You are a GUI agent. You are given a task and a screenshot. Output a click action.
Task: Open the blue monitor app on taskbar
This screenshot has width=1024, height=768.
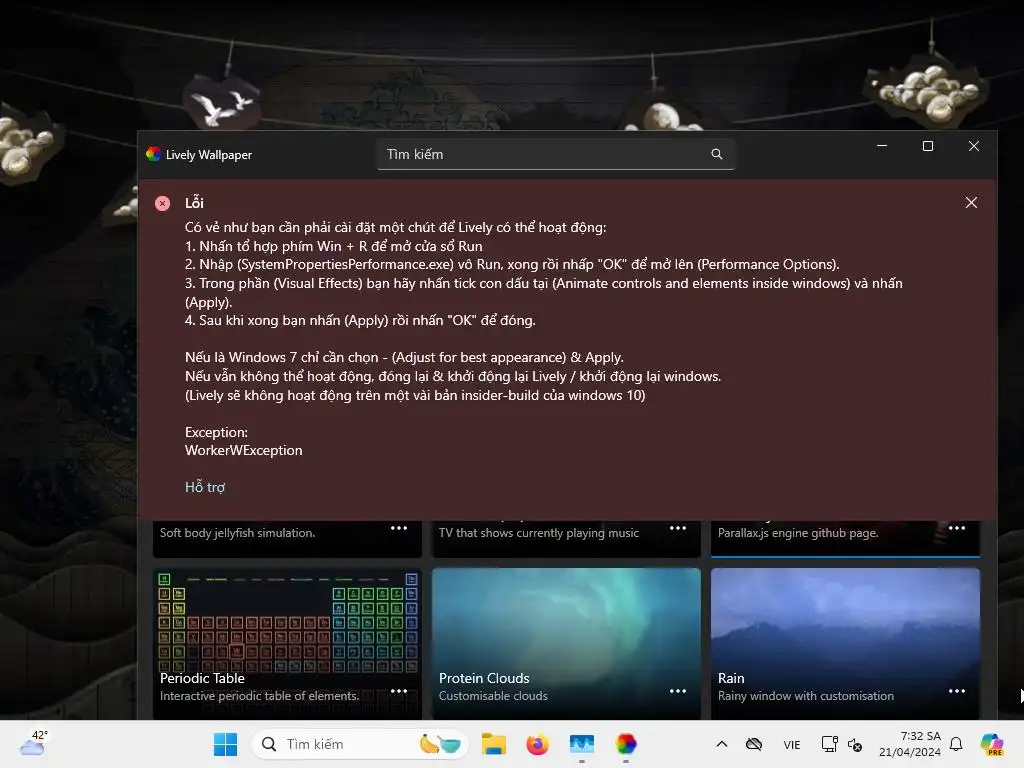click(582, 744)
